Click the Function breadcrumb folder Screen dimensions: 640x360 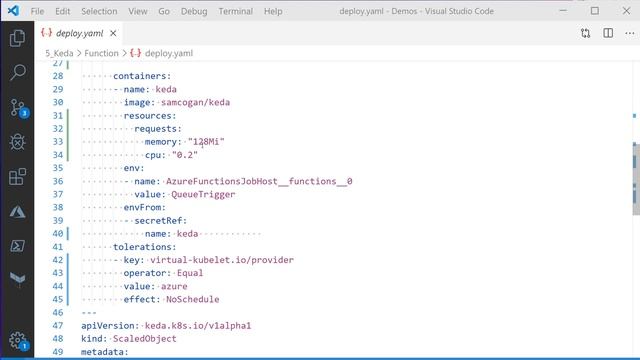tap(101, 53)
